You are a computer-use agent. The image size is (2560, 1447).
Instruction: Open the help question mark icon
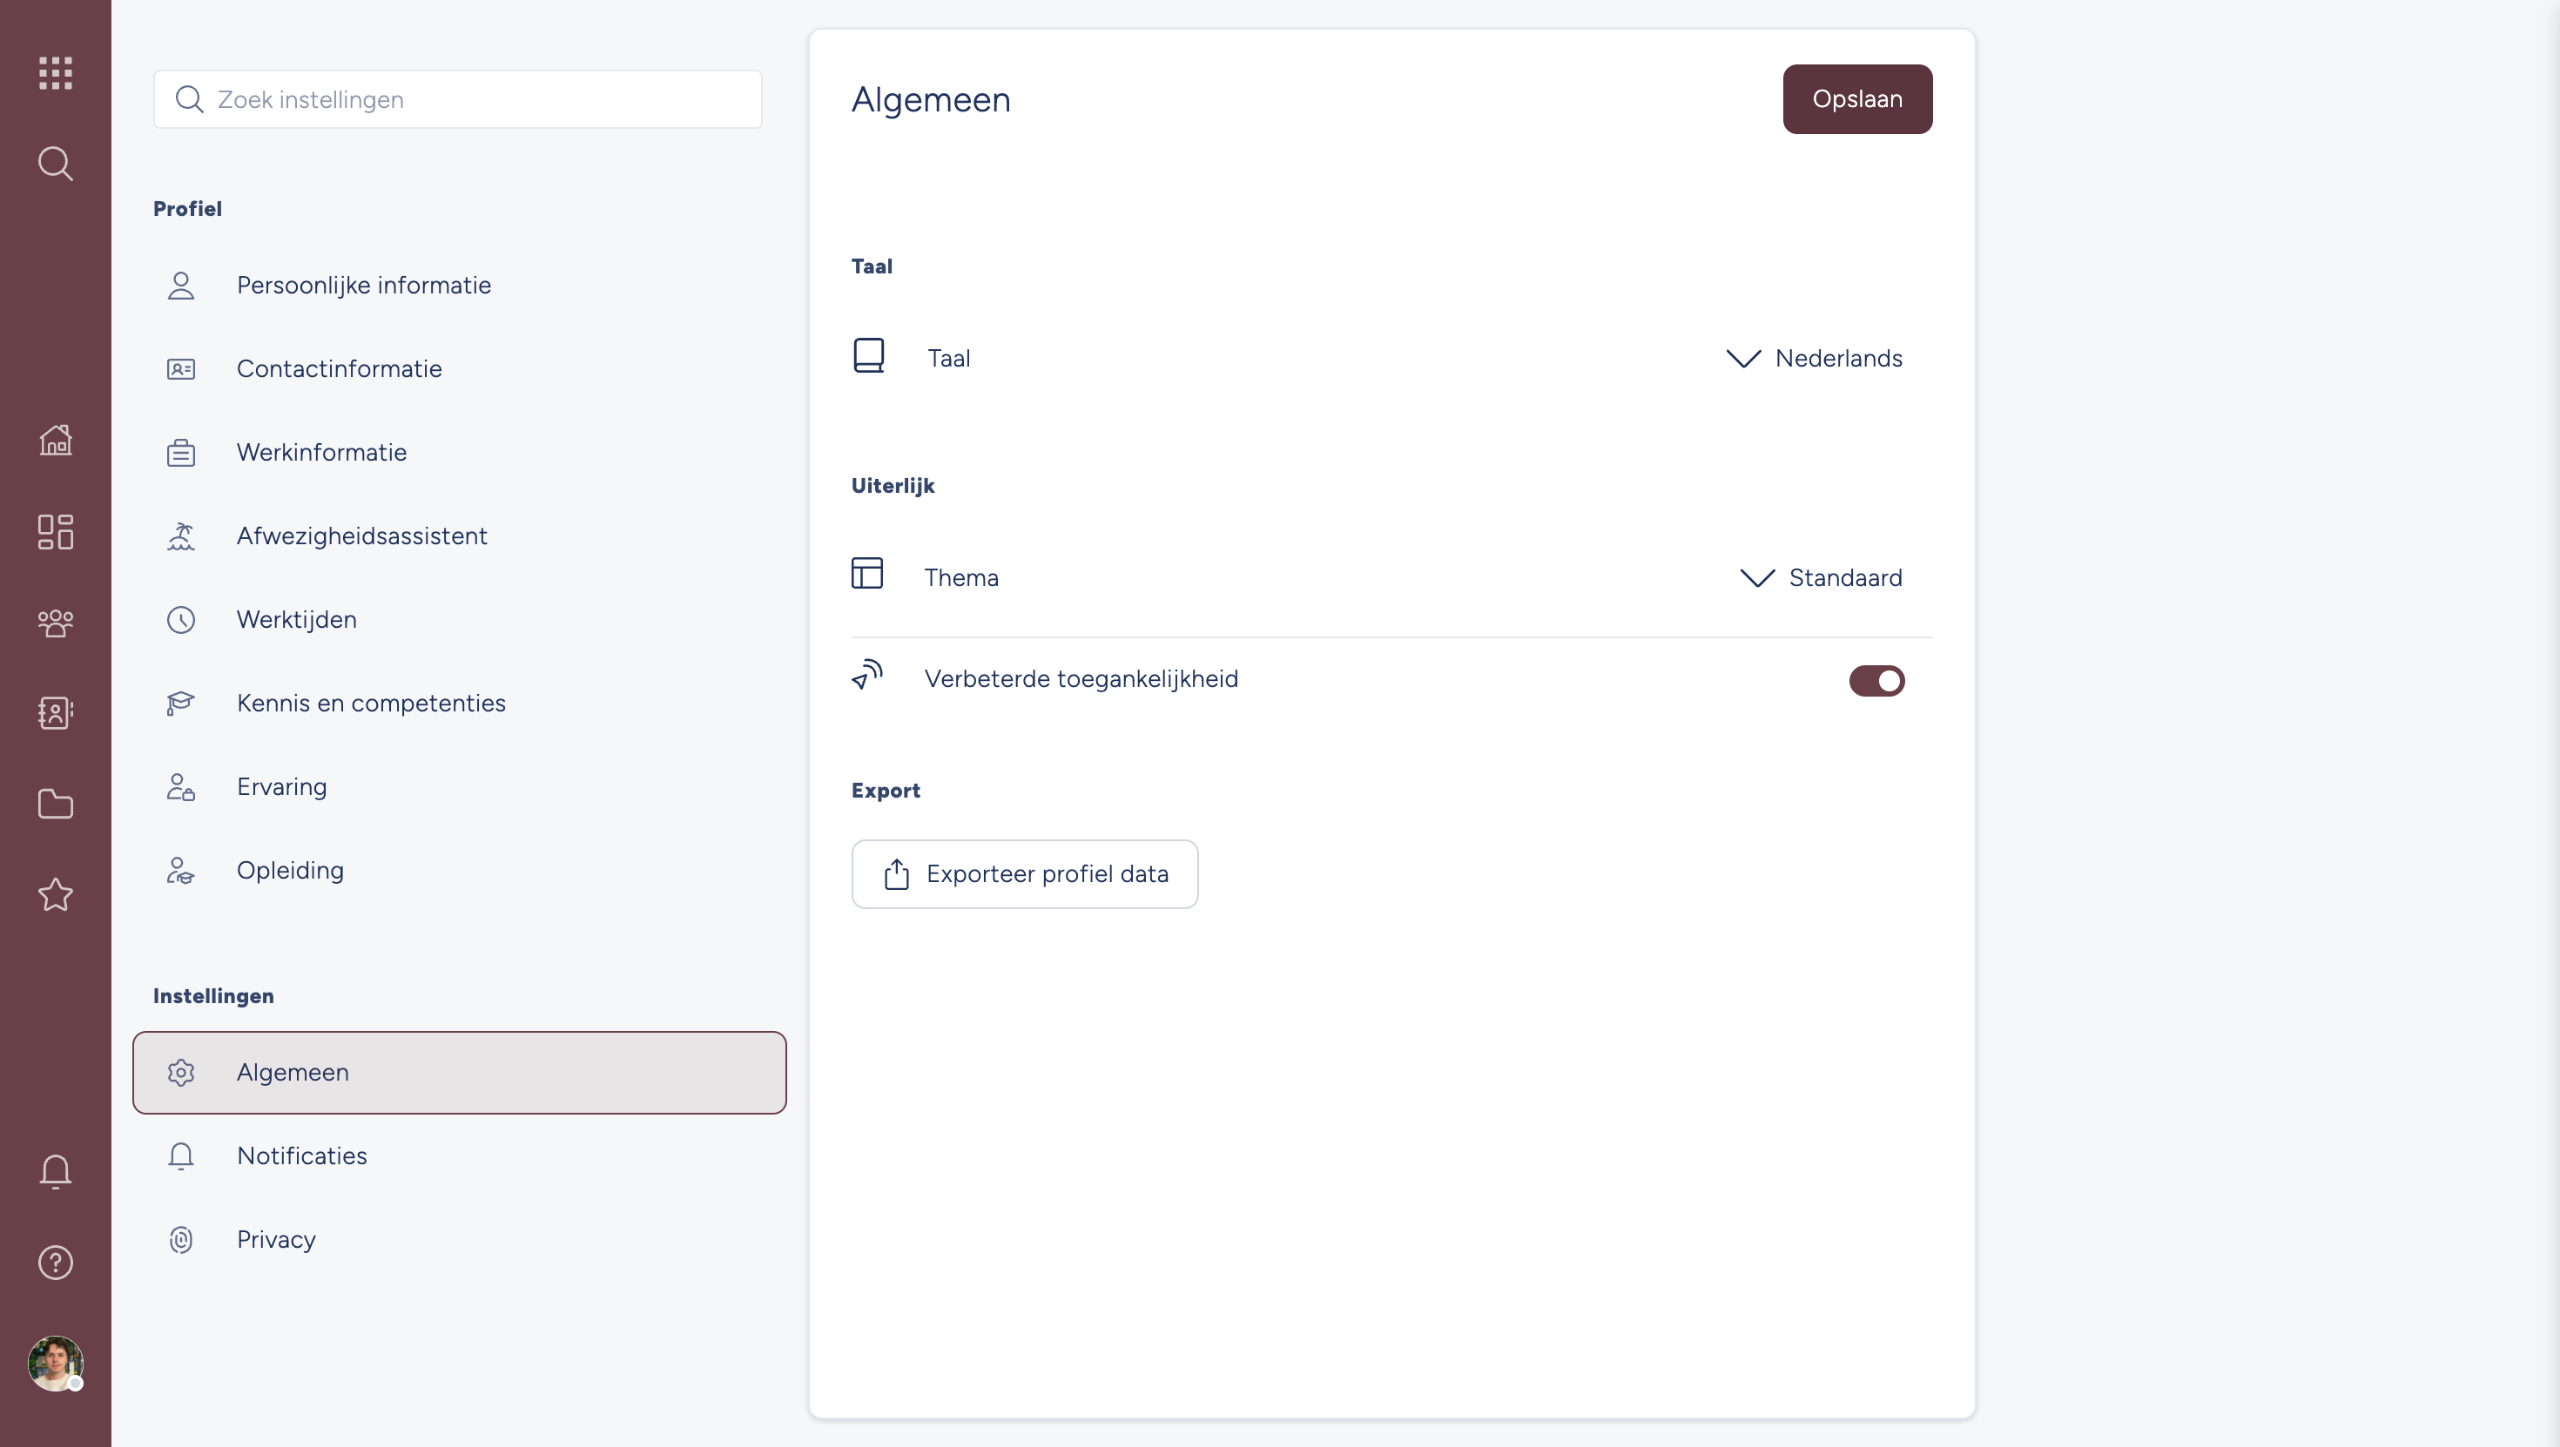click(55, 1262)
